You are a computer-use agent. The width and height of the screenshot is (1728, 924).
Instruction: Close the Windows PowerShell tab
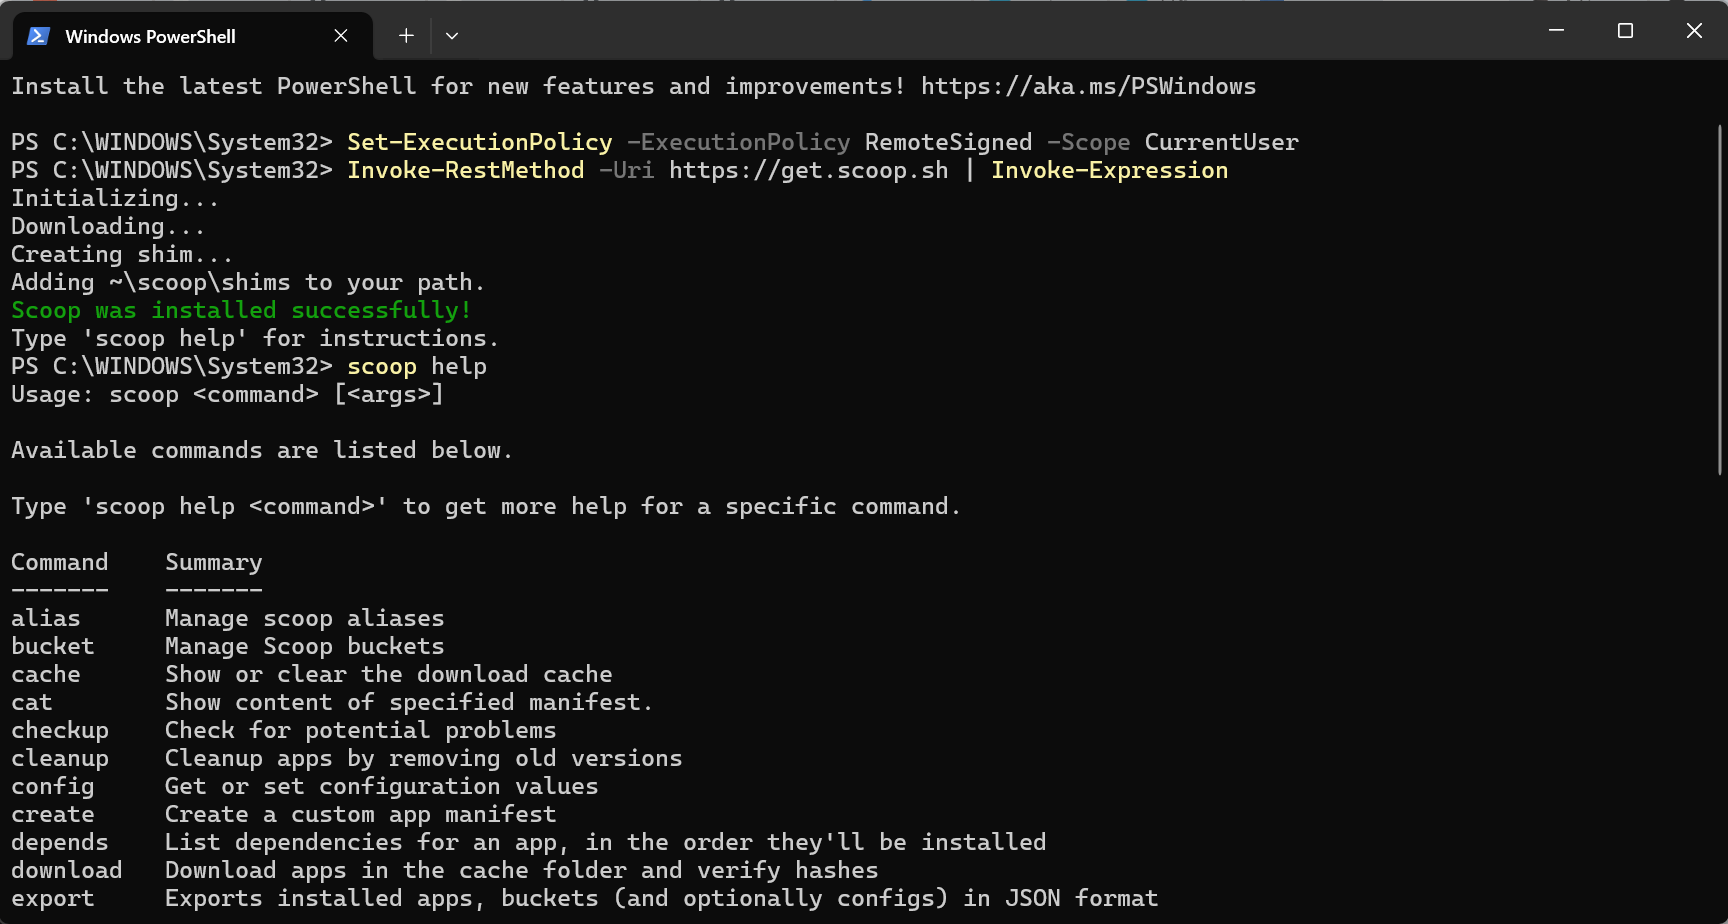341,36
